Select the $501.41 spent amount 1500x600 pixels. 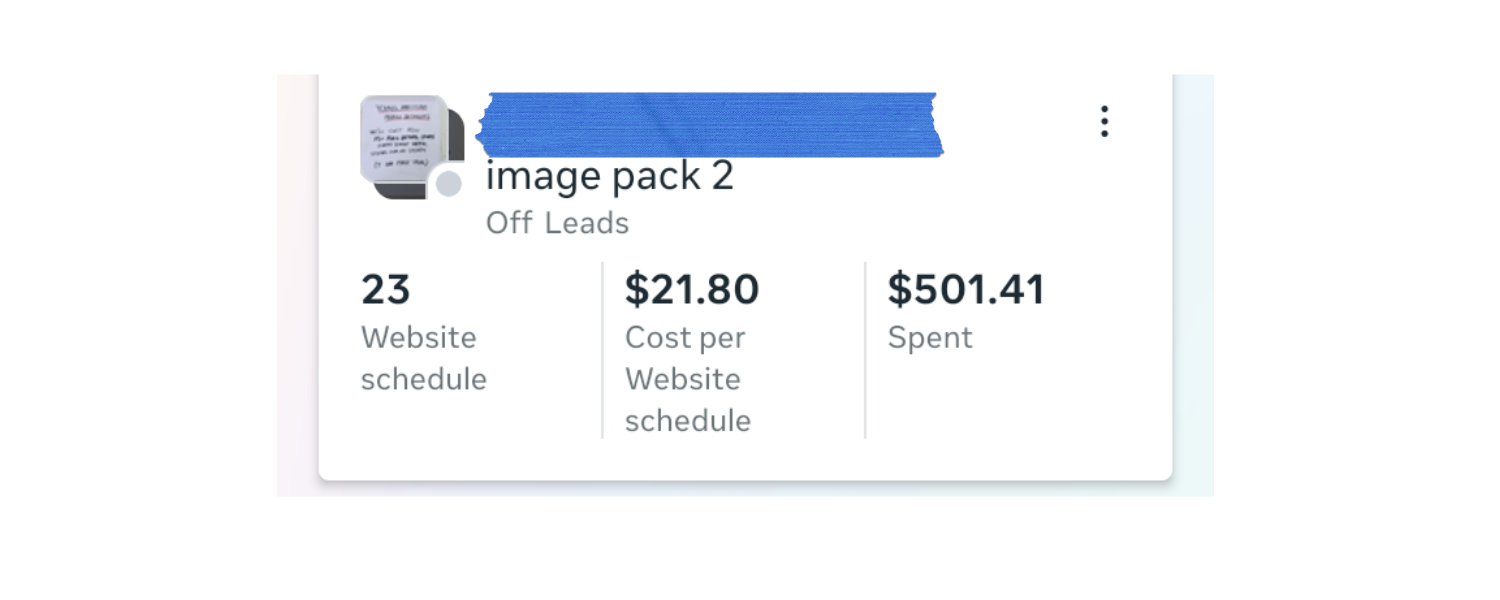coord(966,290)
